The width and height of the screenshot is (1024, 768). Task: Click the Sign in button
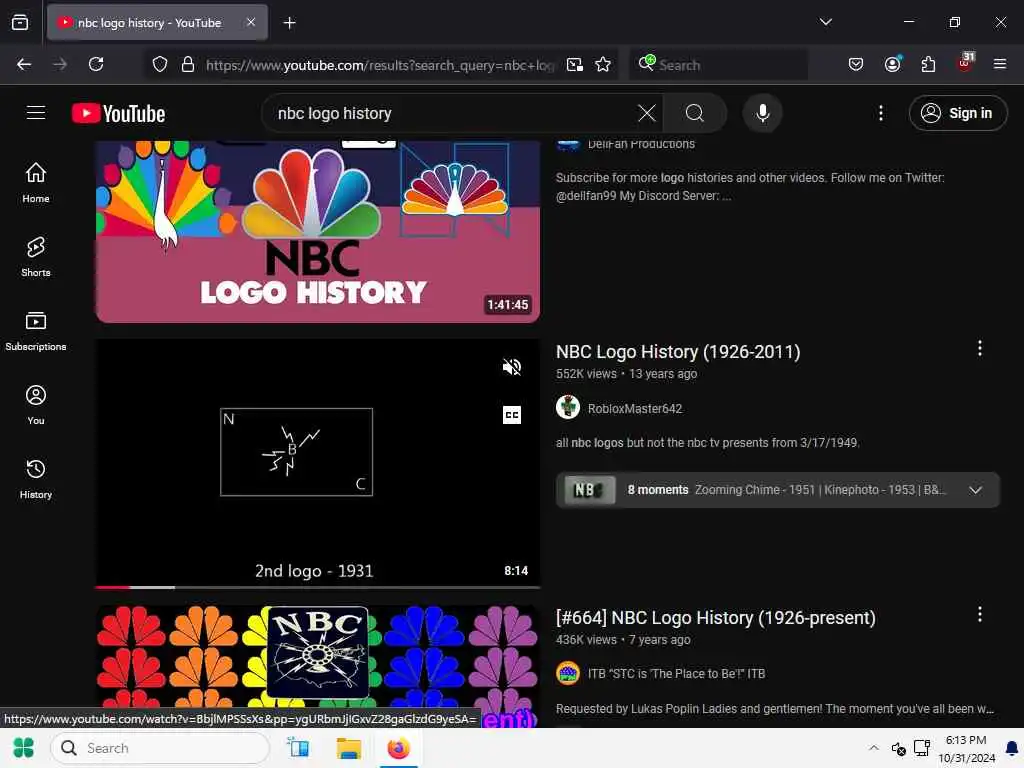tap(957, 113)
